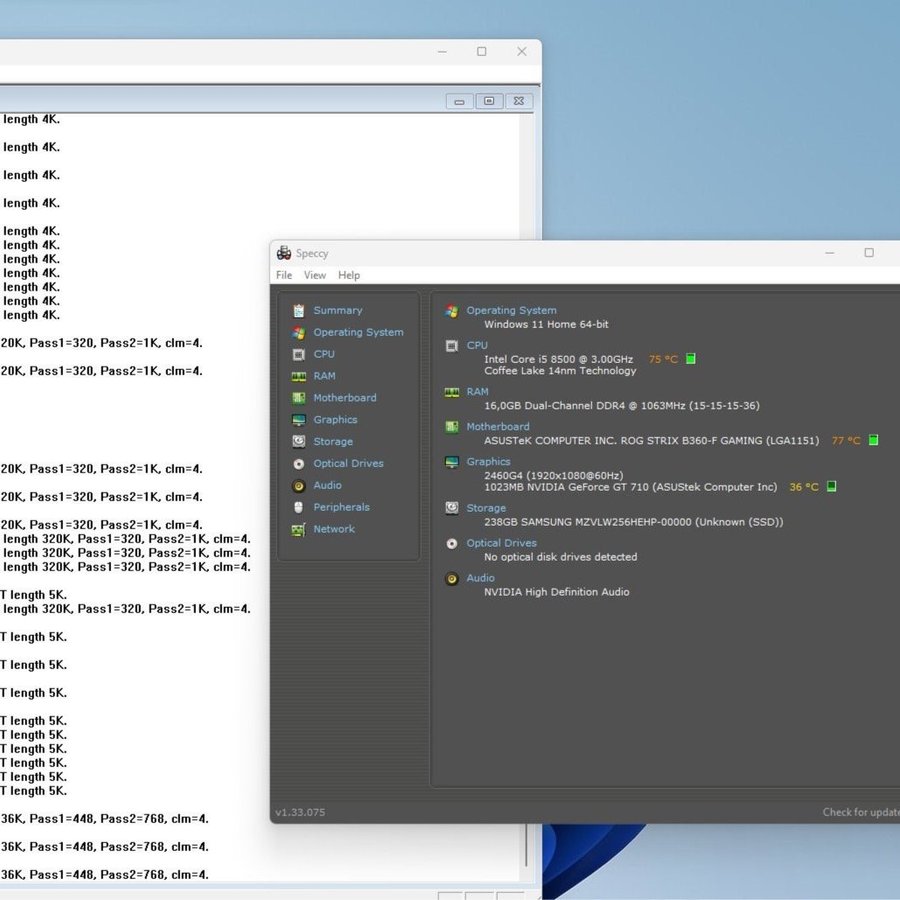Open the Operating System sidebar item

point(358,333)
